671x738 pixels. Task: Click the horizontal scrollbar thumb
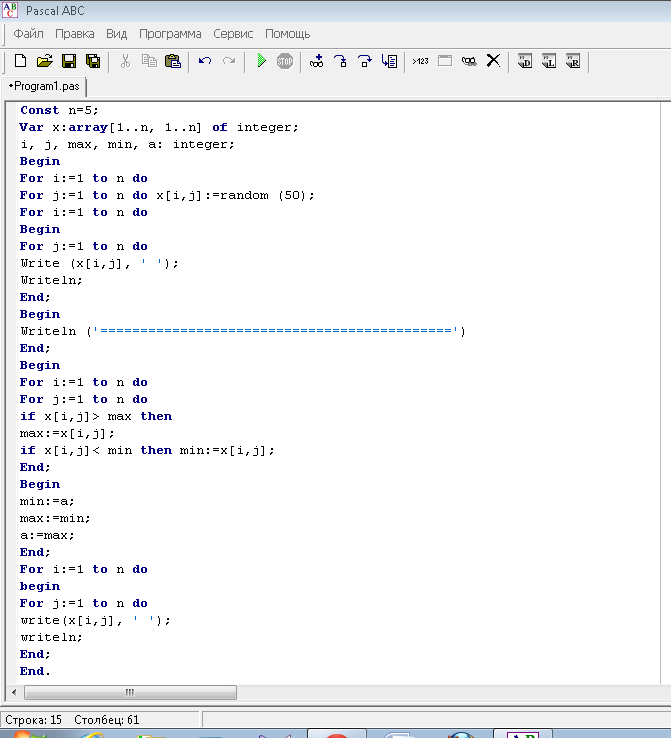pos(130,692)
